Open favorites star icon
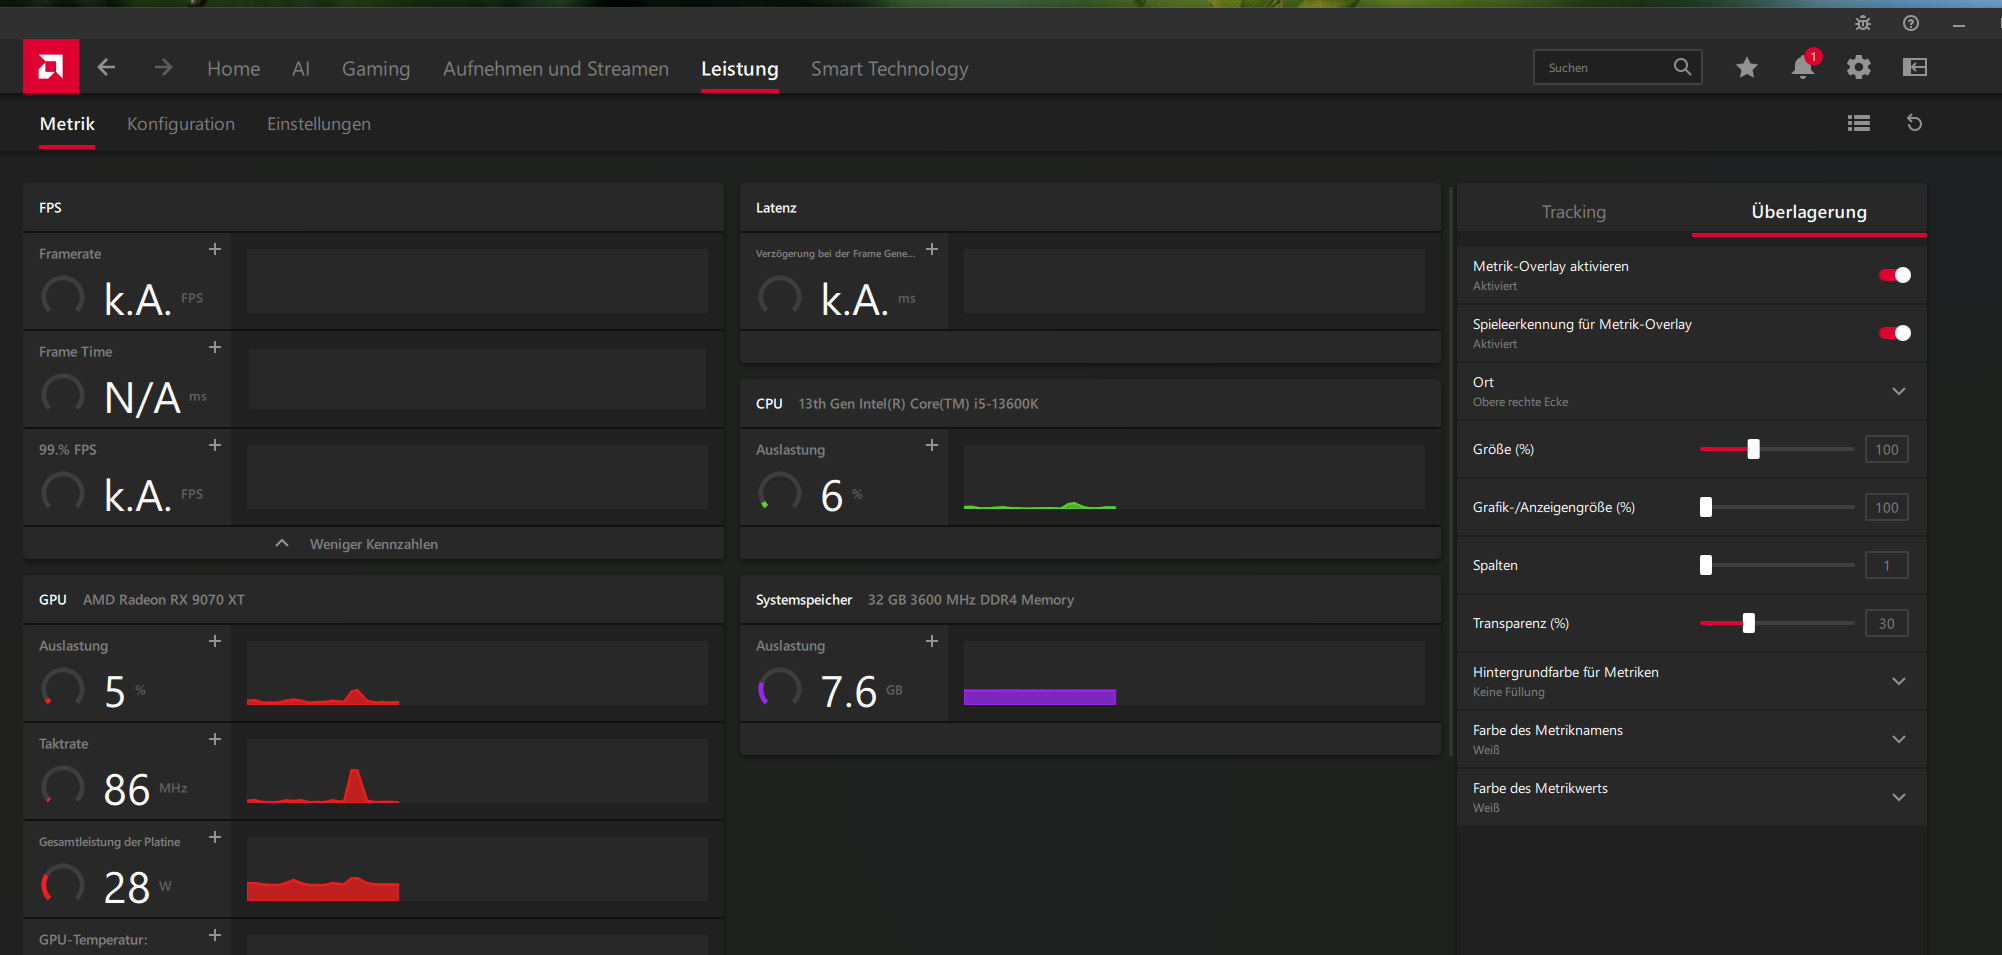Screen dimensions: 2002x955 pyautogui.click(x=1747, y=67)
